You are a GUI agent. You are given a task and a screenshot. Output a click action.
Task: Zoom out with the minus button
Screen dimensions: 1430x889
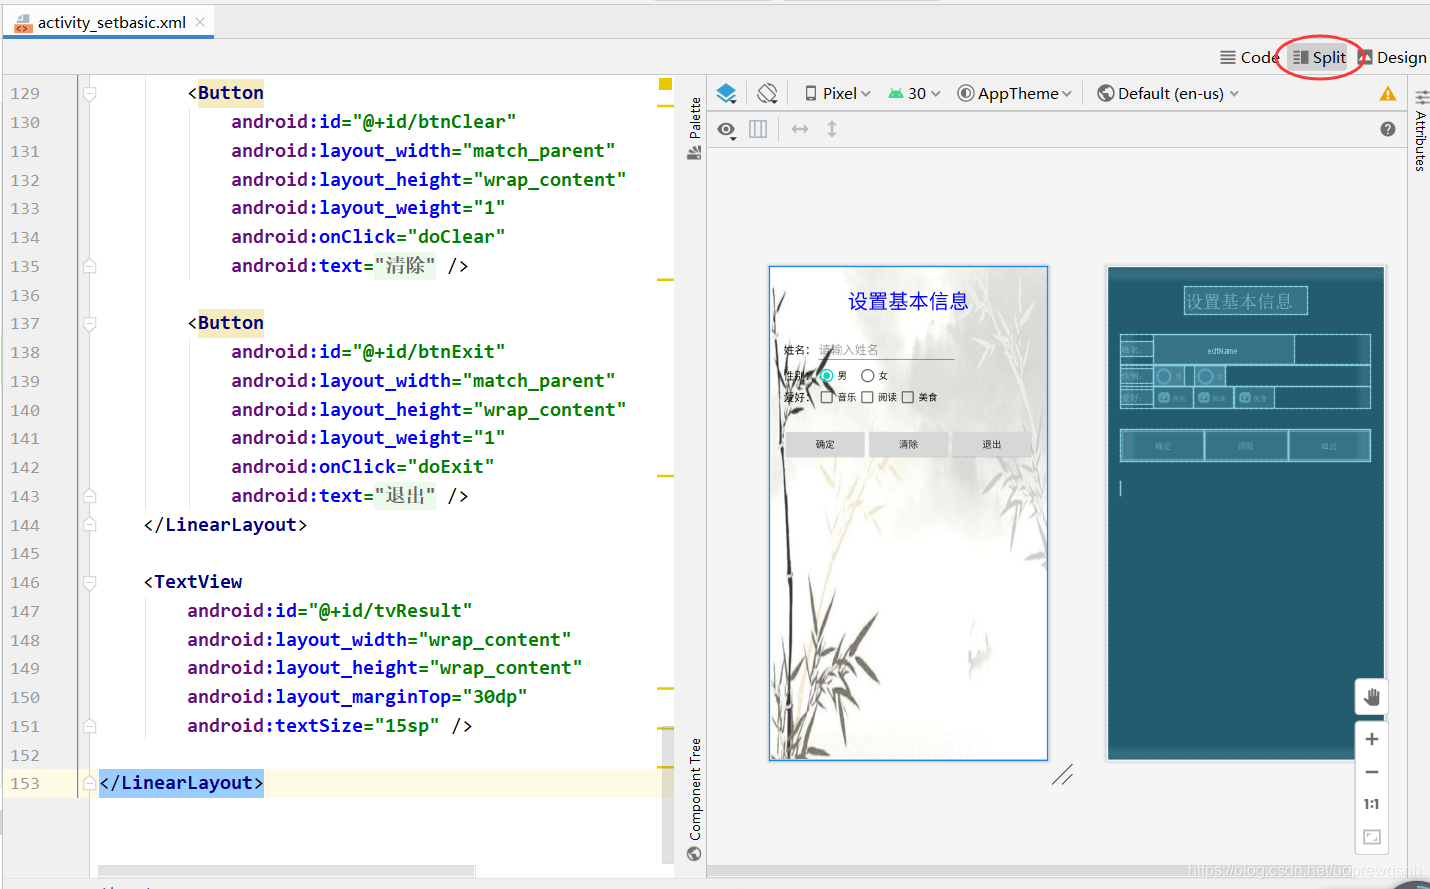tap(1372, 772)
